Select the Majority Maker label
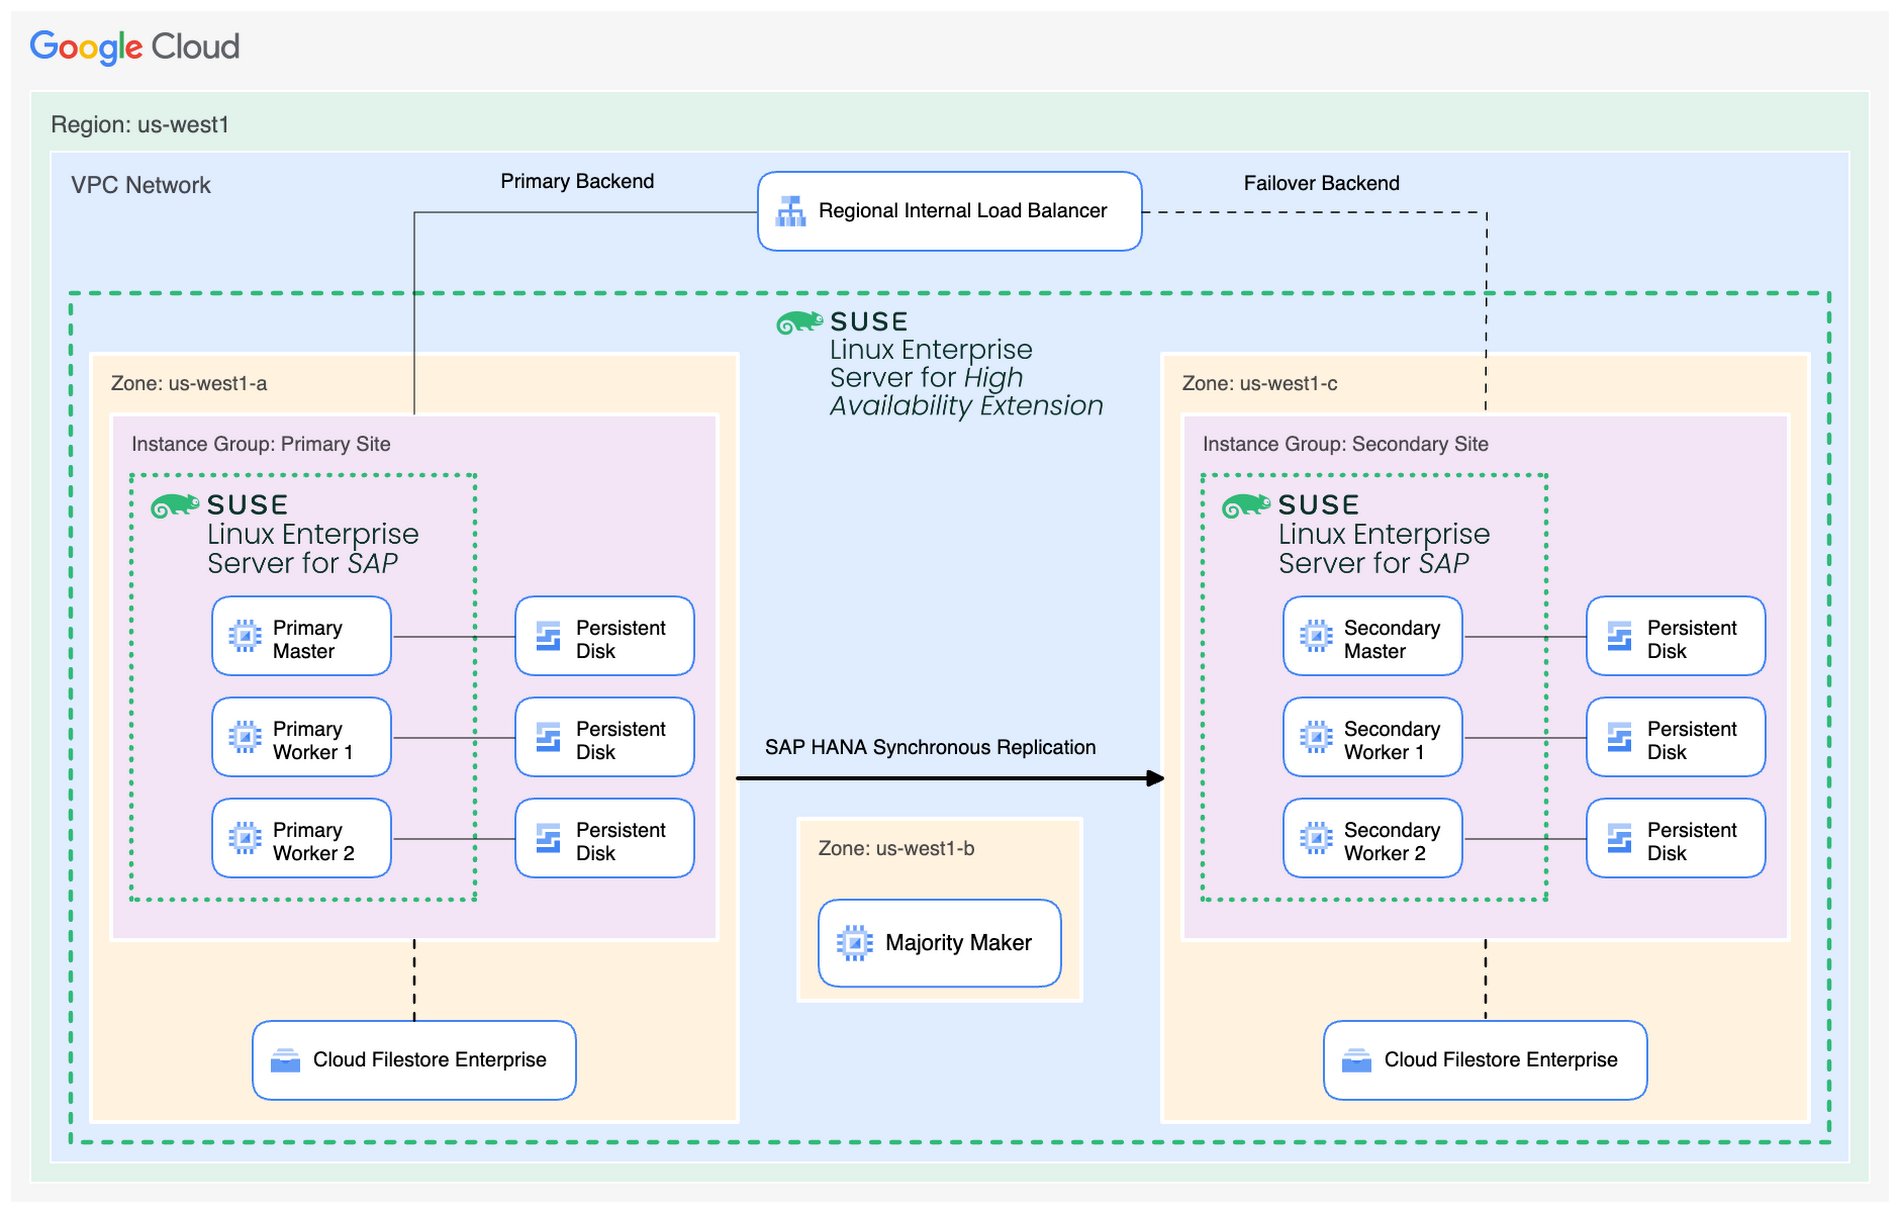1900x1213 pixels. [958, 943]
